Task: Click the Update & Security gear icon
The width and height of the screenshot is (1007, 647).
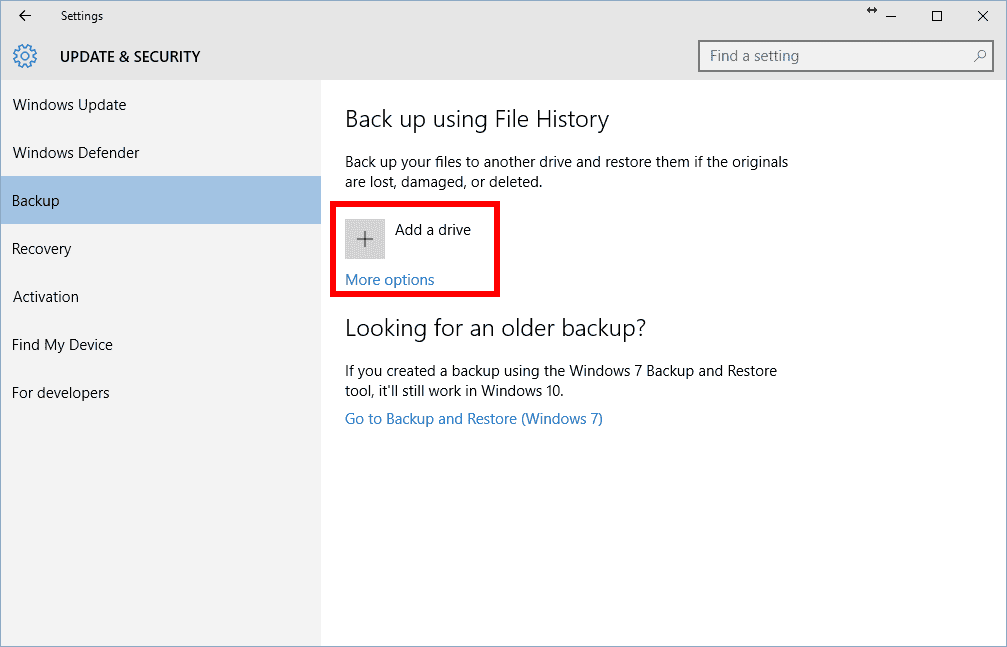Action: (x=25, y=57)
